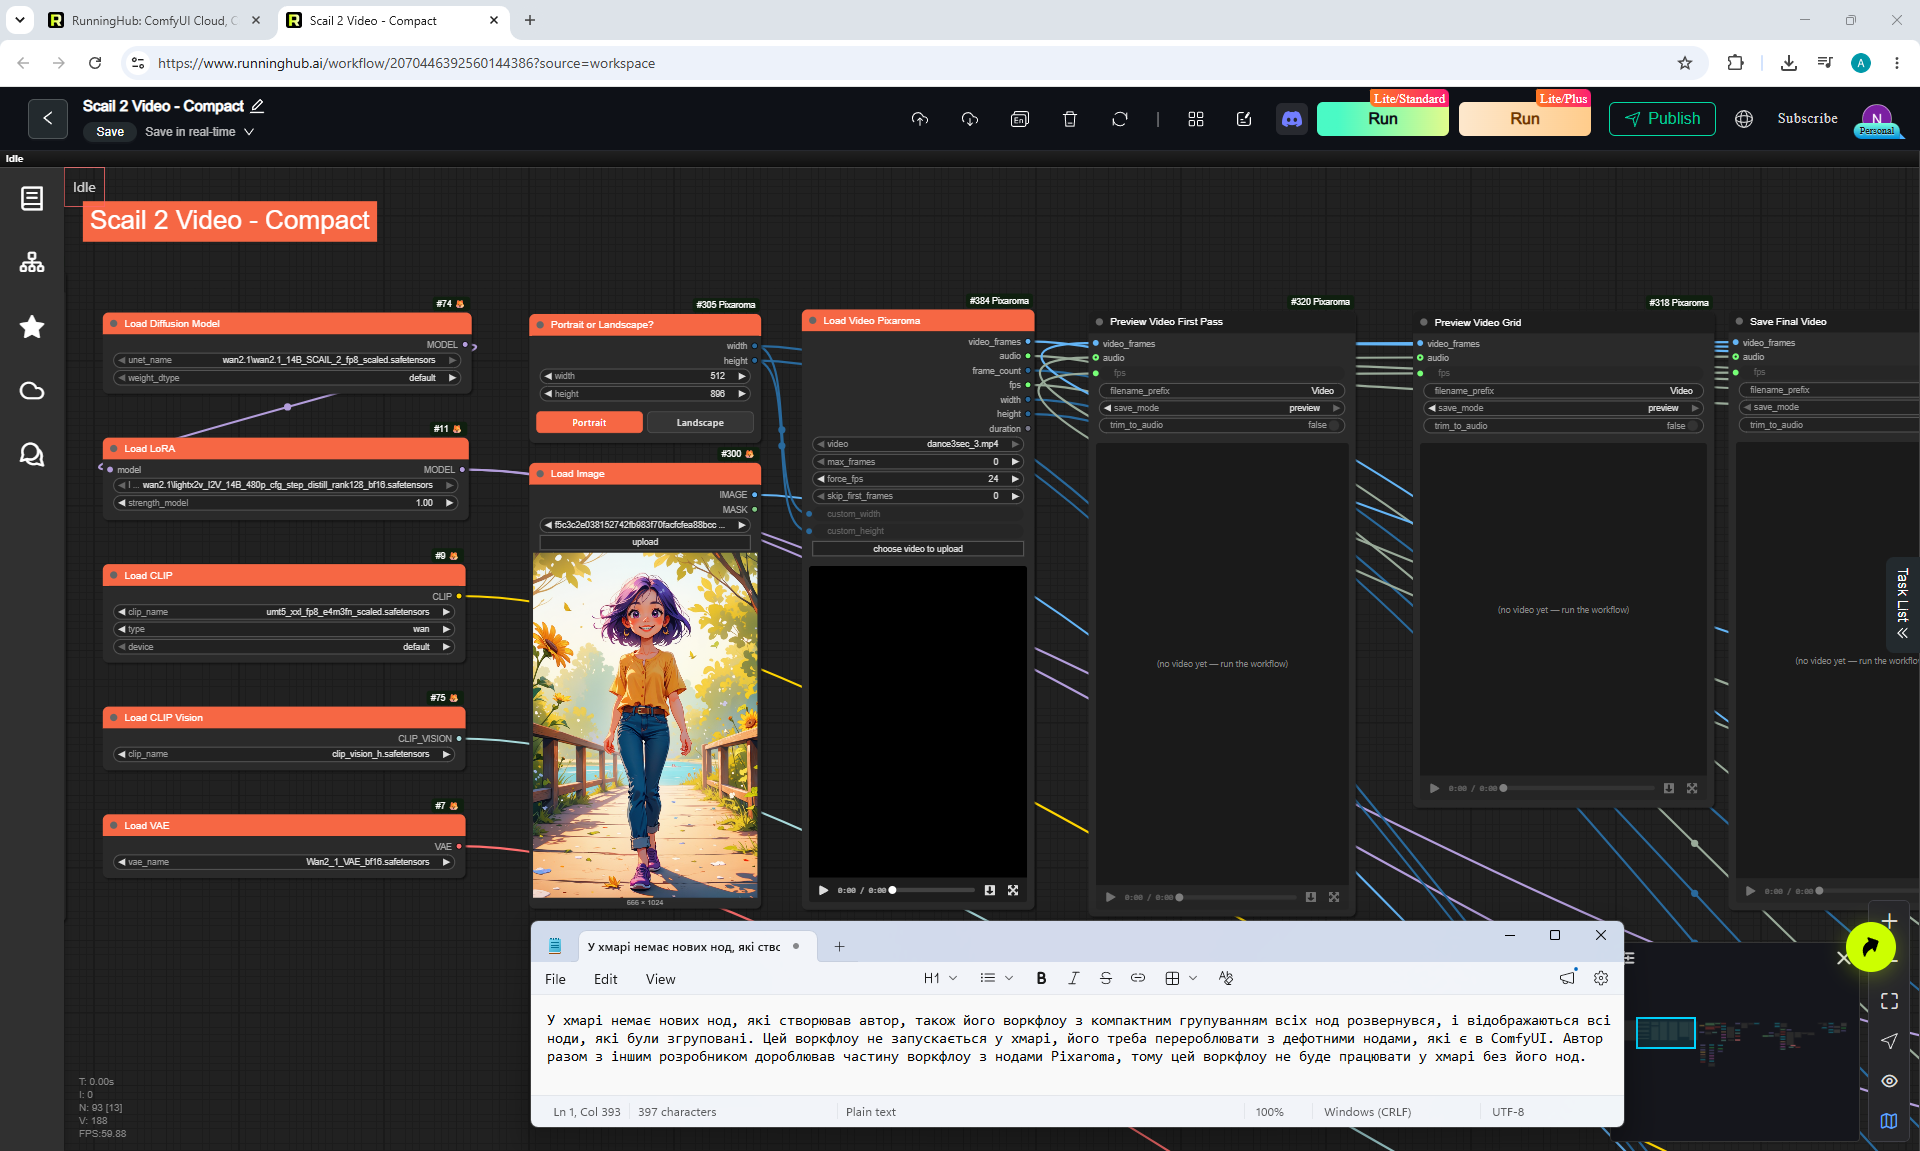This screenshot has width=1920, height=1151.
Task: Collapse the Load Diffusion Model node dot
Action: [114, 324]
